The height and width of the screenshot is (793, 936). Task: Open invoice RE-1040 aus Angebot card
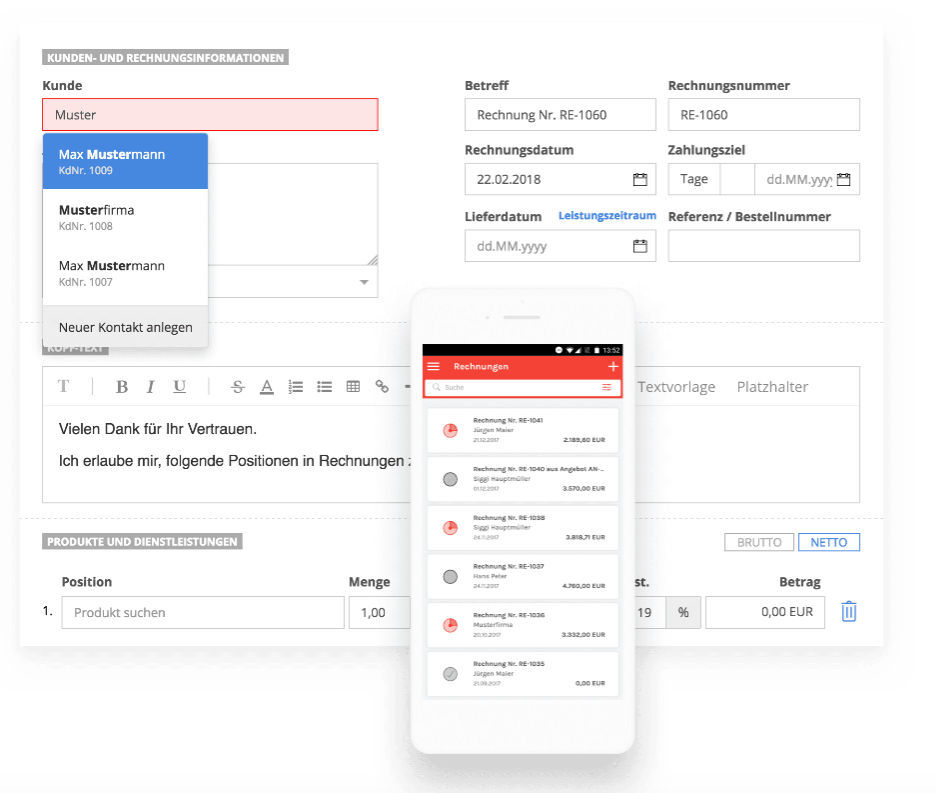523,479
